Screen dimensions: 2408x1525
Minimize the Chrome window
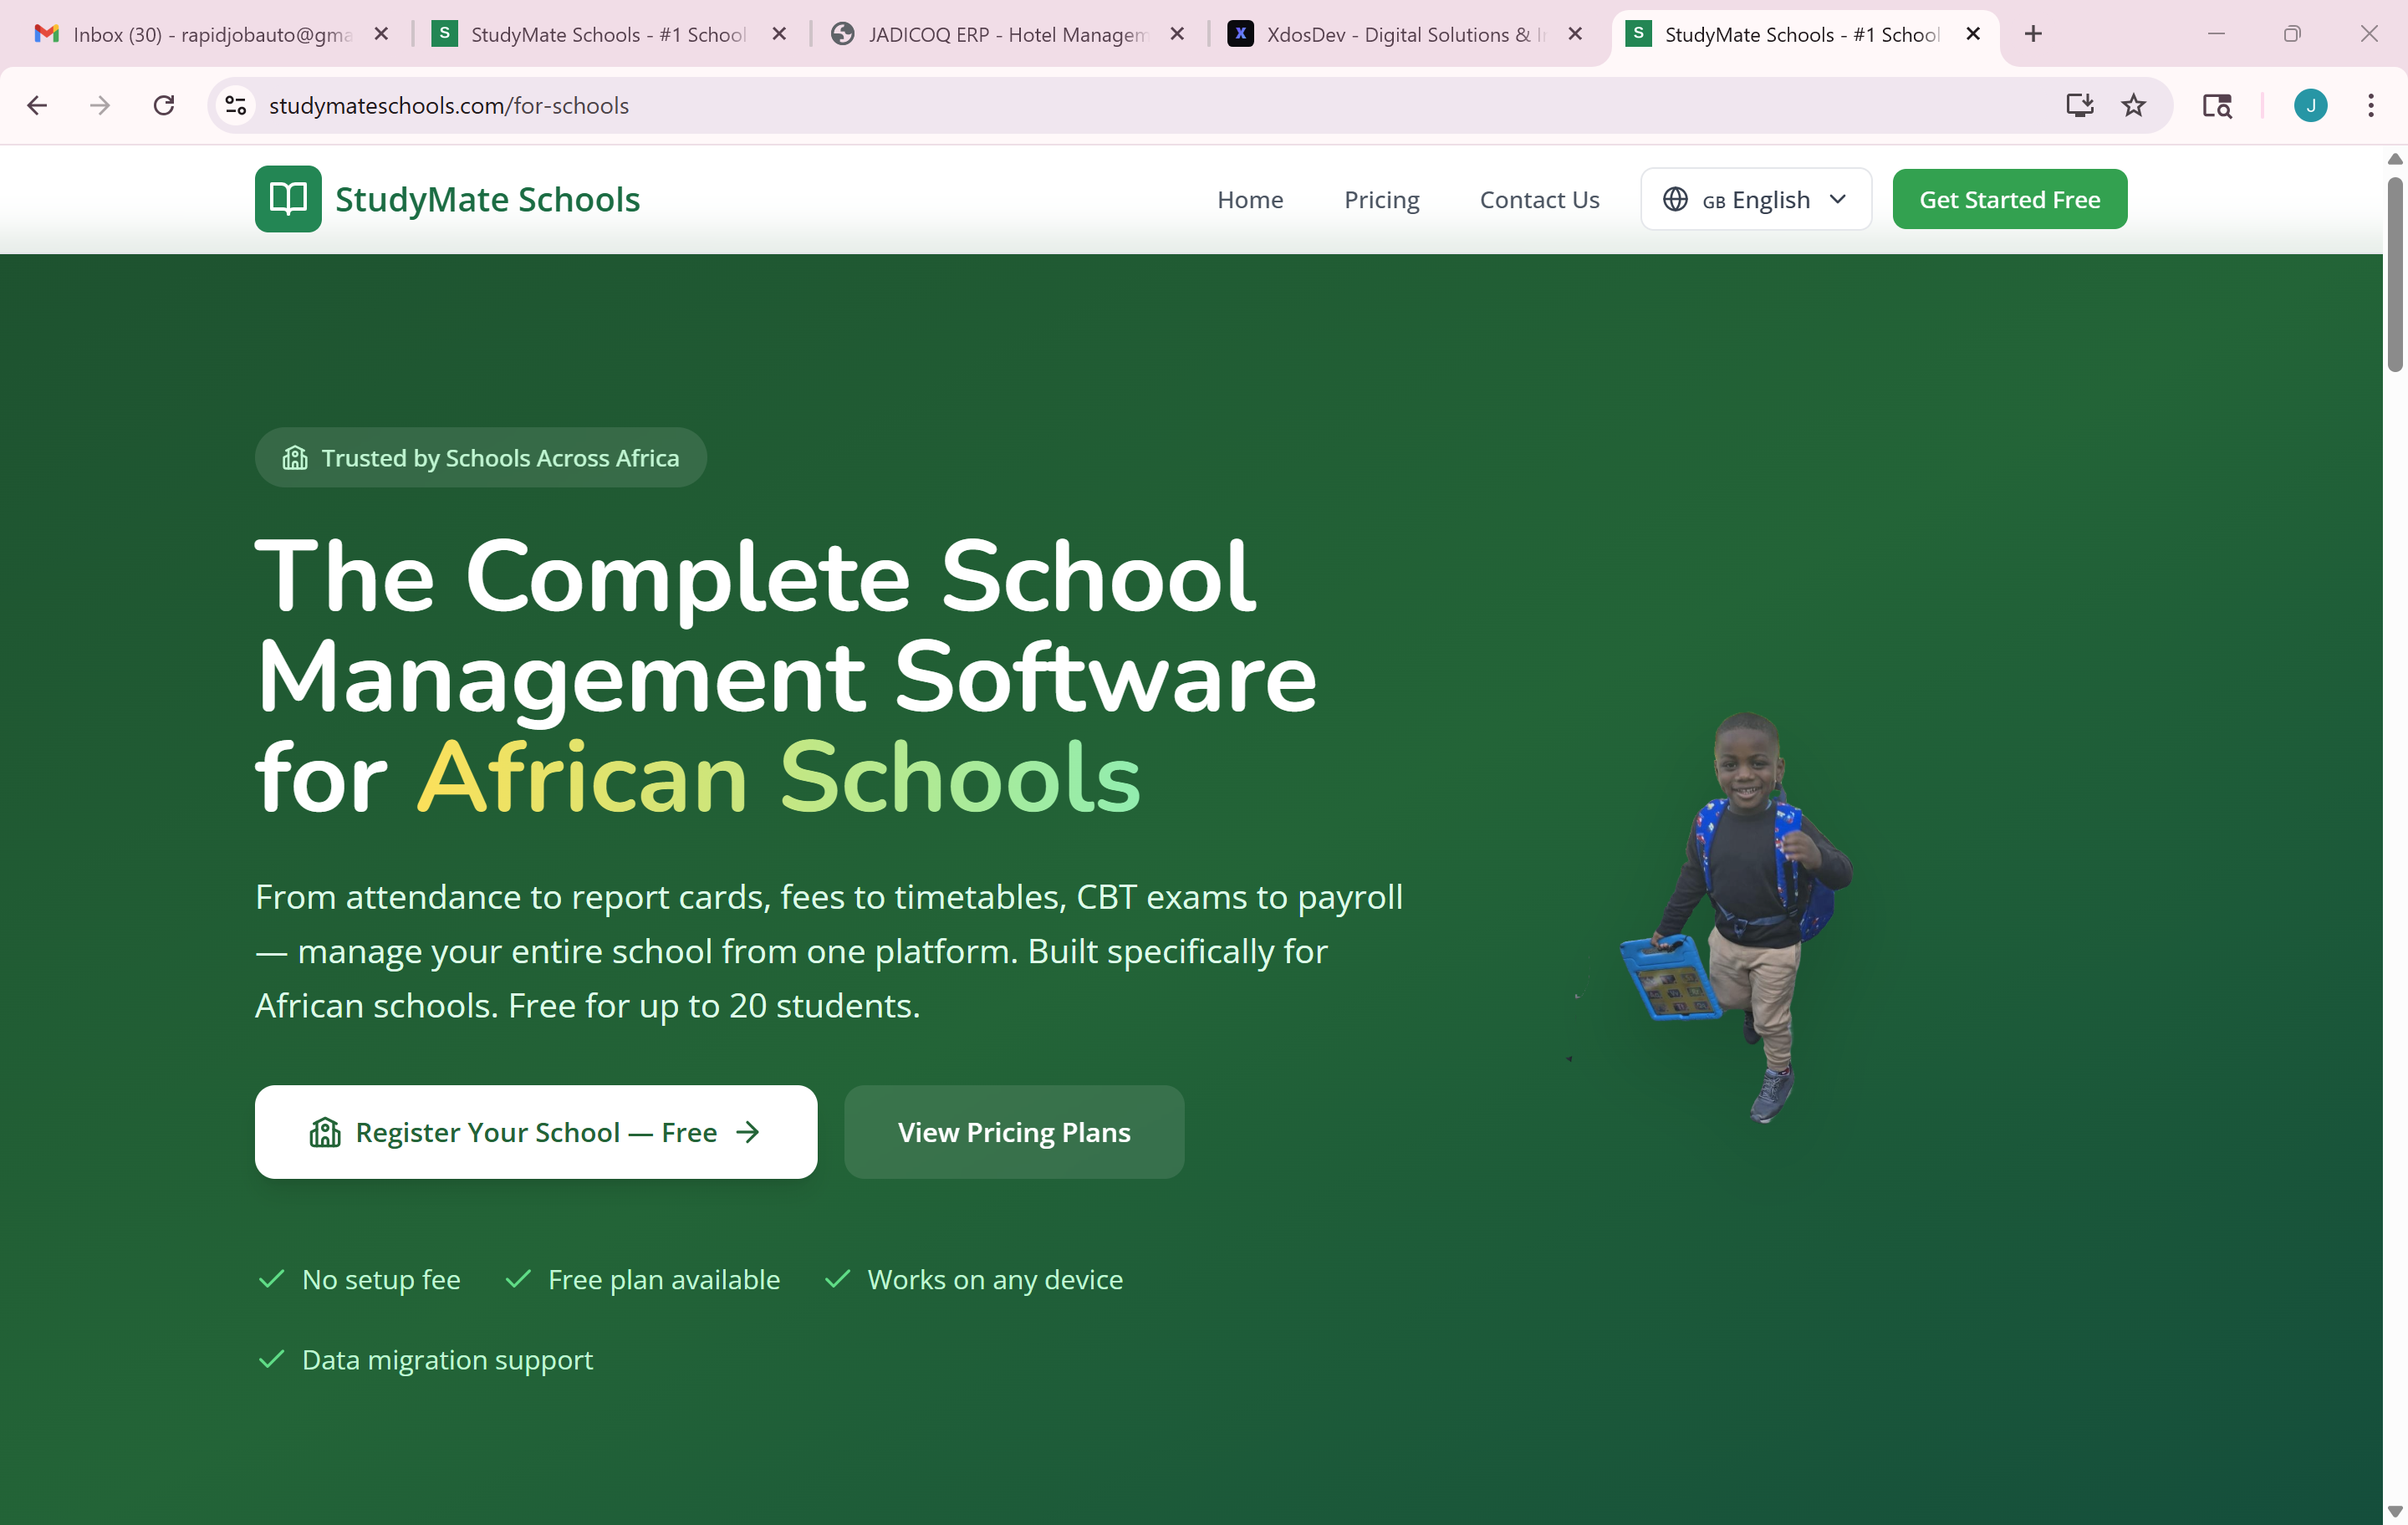2216,34
